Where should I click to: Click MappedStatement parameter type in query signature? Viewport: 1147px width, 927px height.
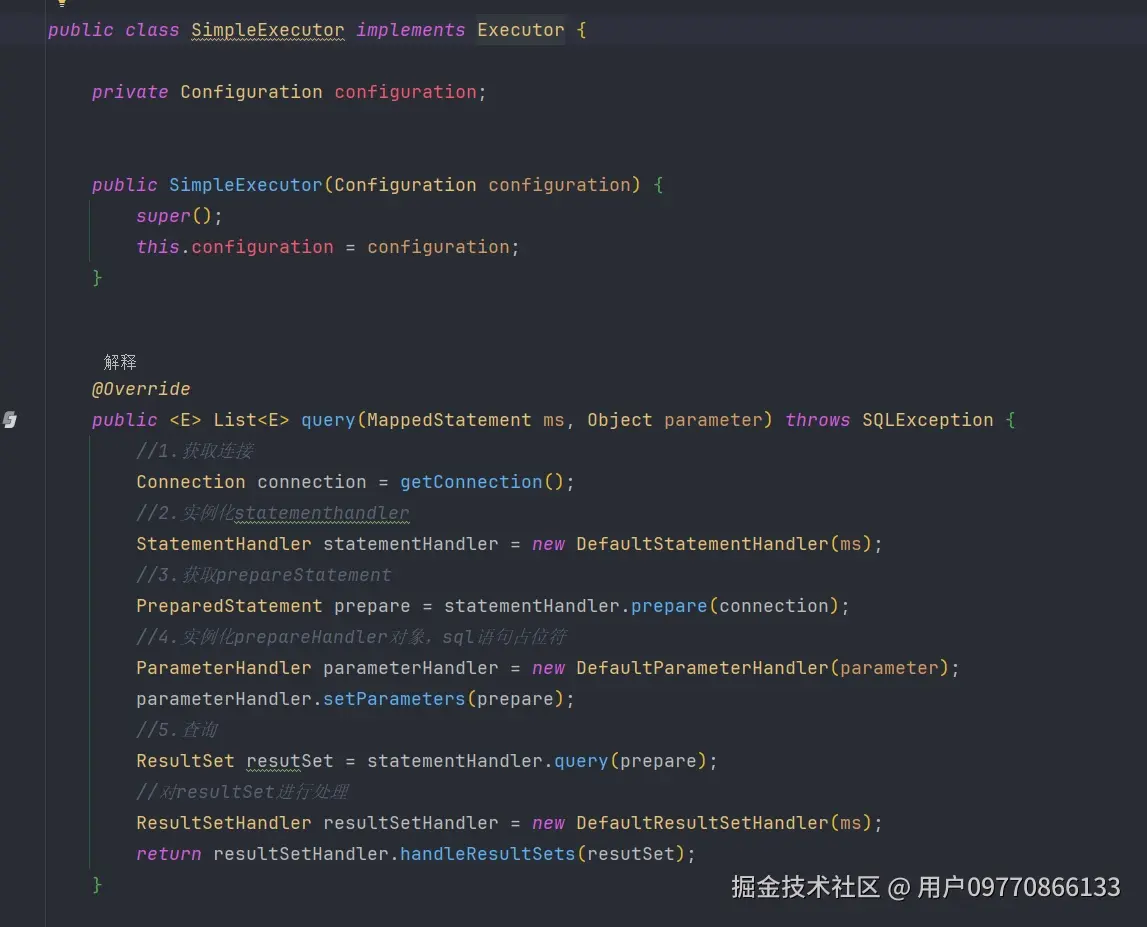pyautogui.click(x=449, y=420)
